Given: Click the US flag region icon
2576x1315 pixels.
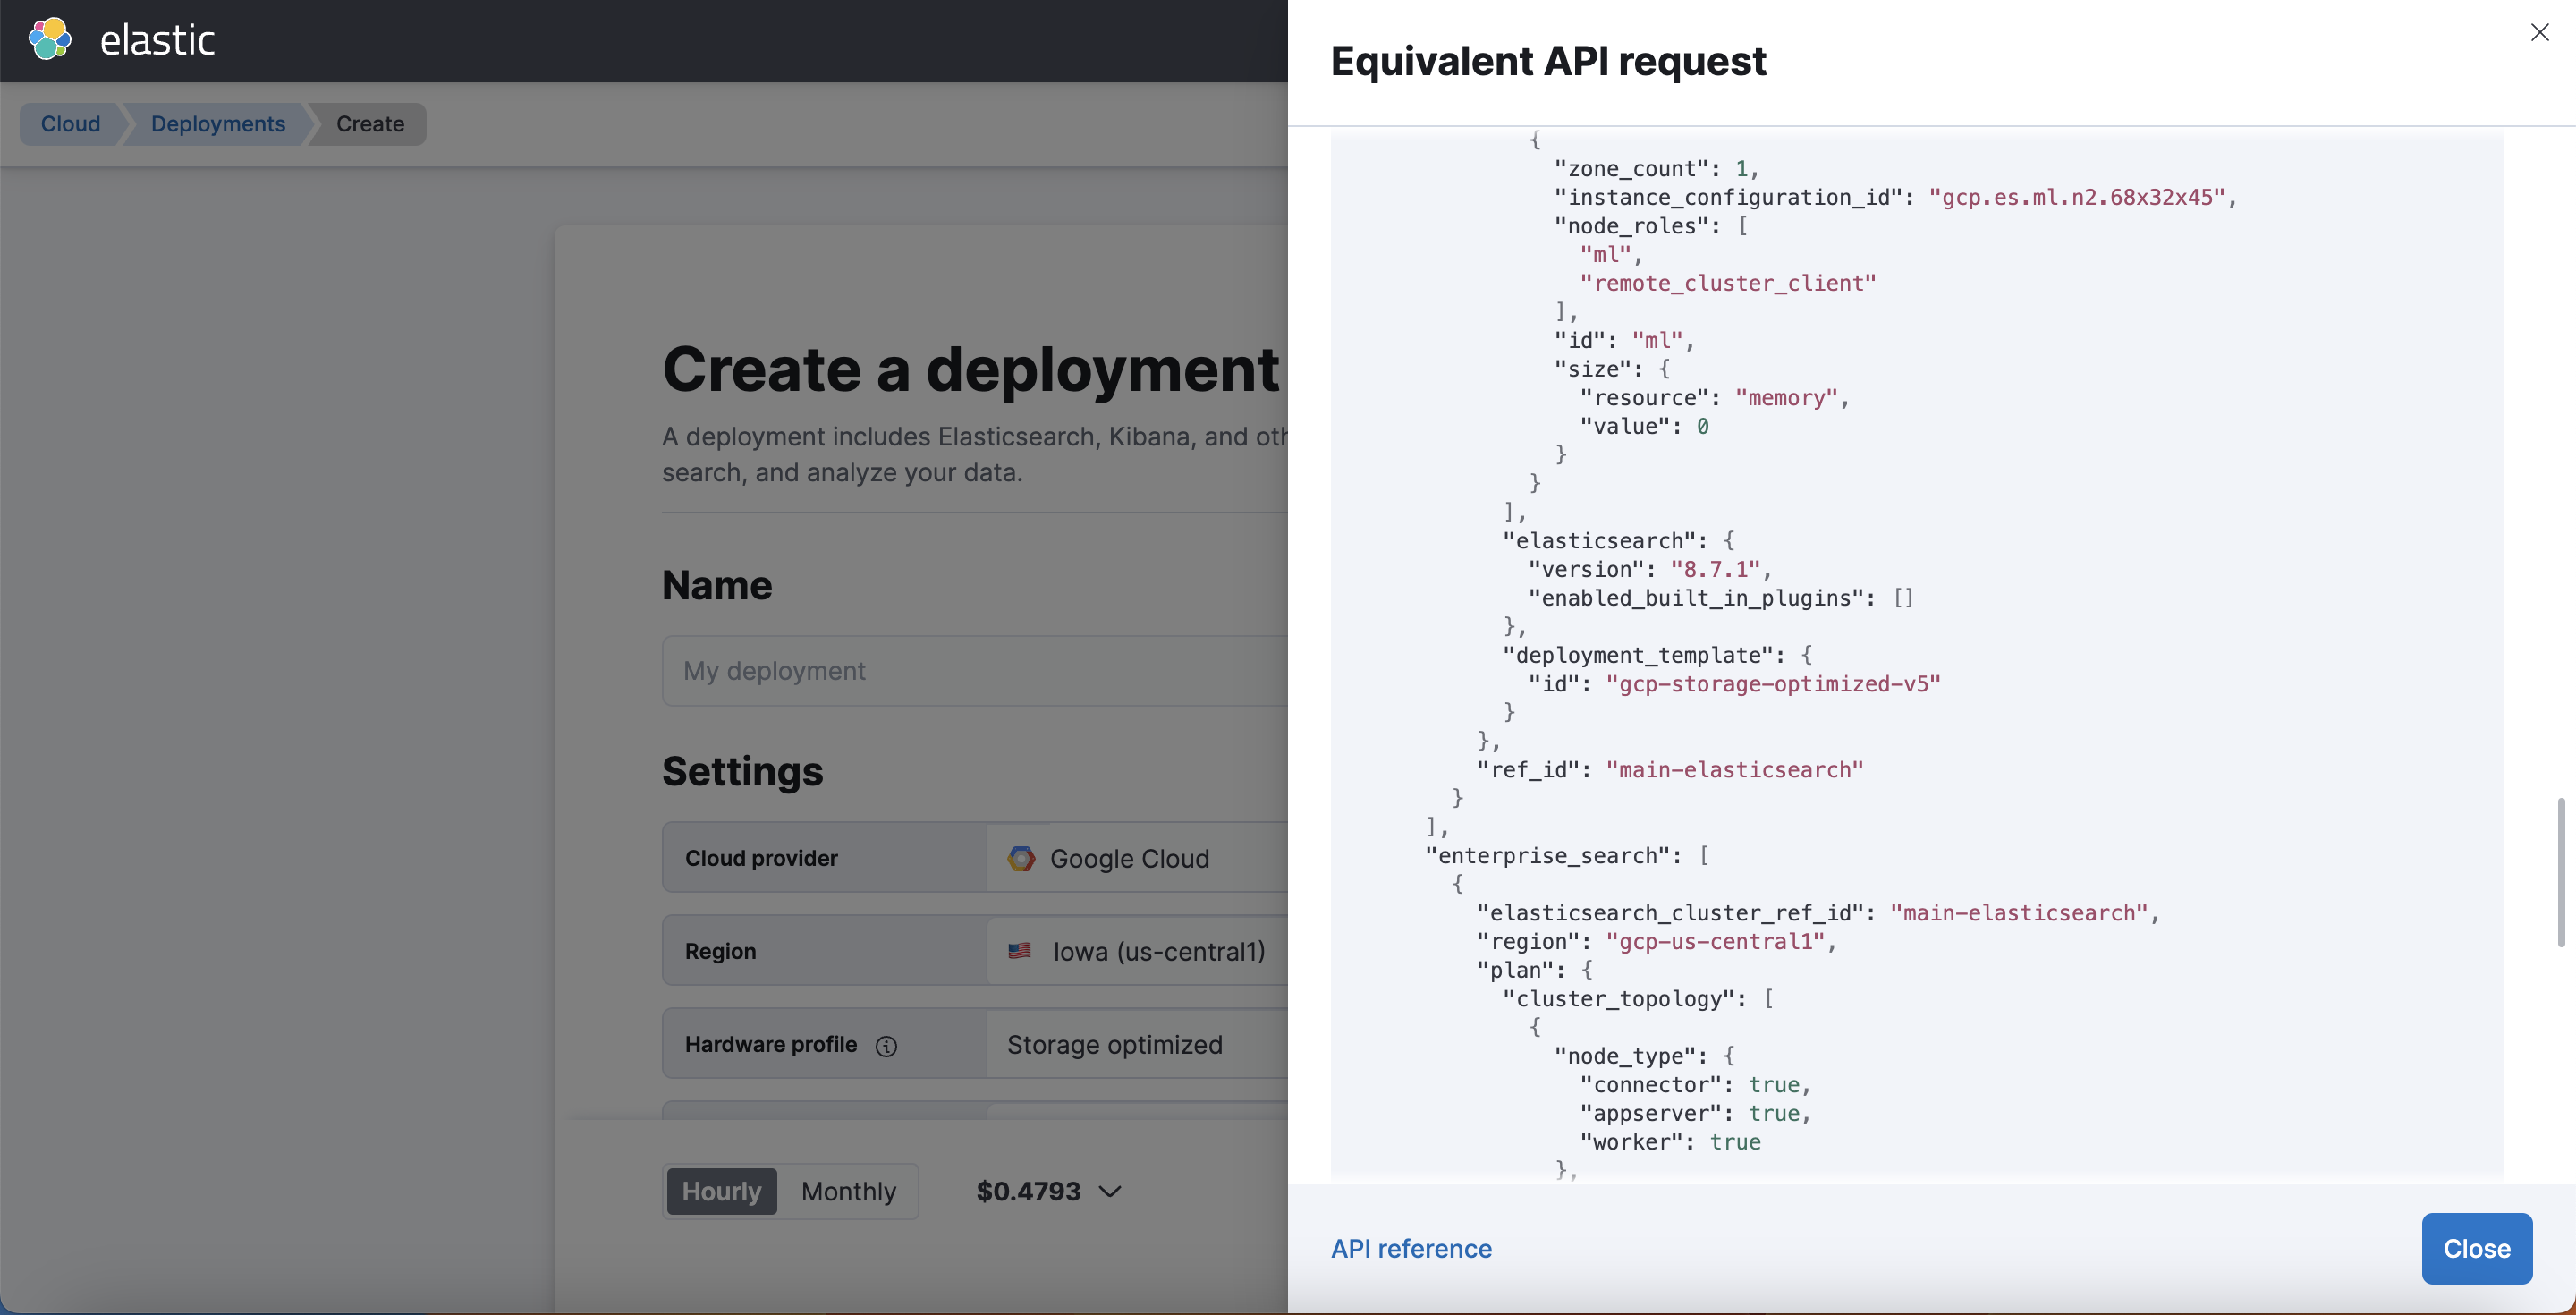Looking at the screenshot, I should pyautogui.click(x=1020, y=949).
